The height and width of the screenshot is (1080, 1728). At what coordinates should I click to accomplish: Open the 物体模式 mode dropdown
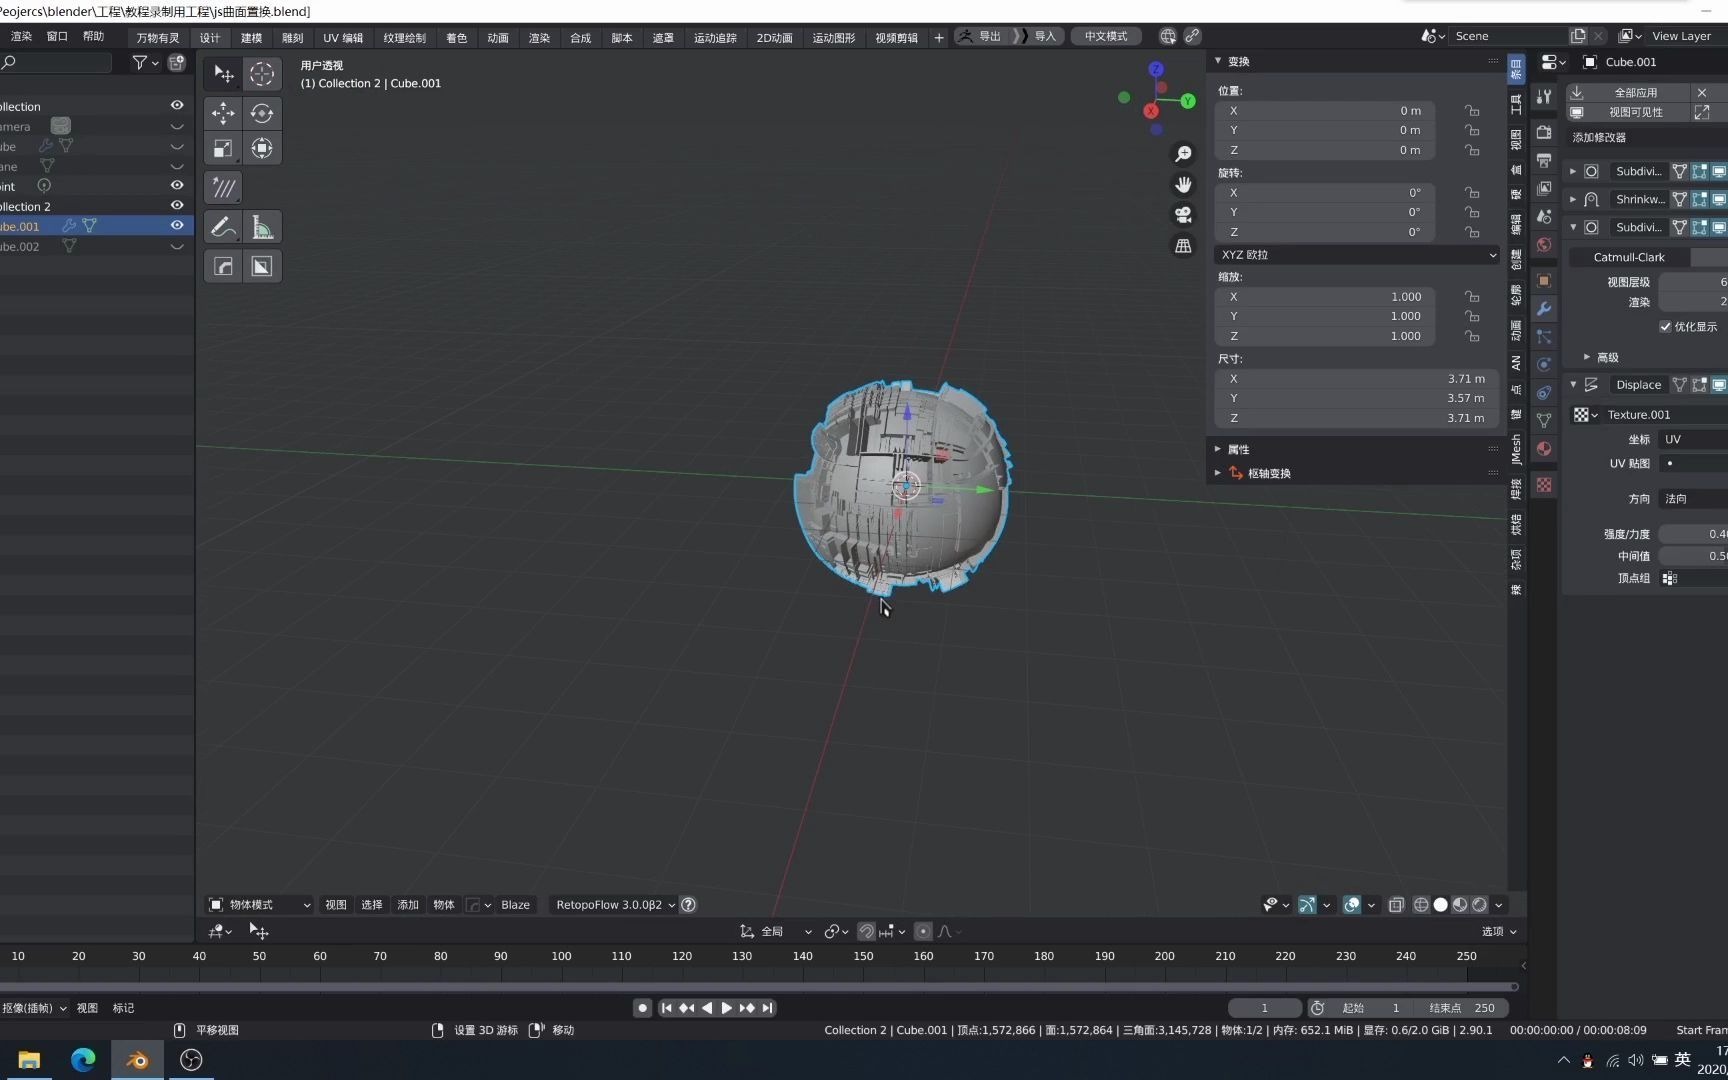coord(258,905)
